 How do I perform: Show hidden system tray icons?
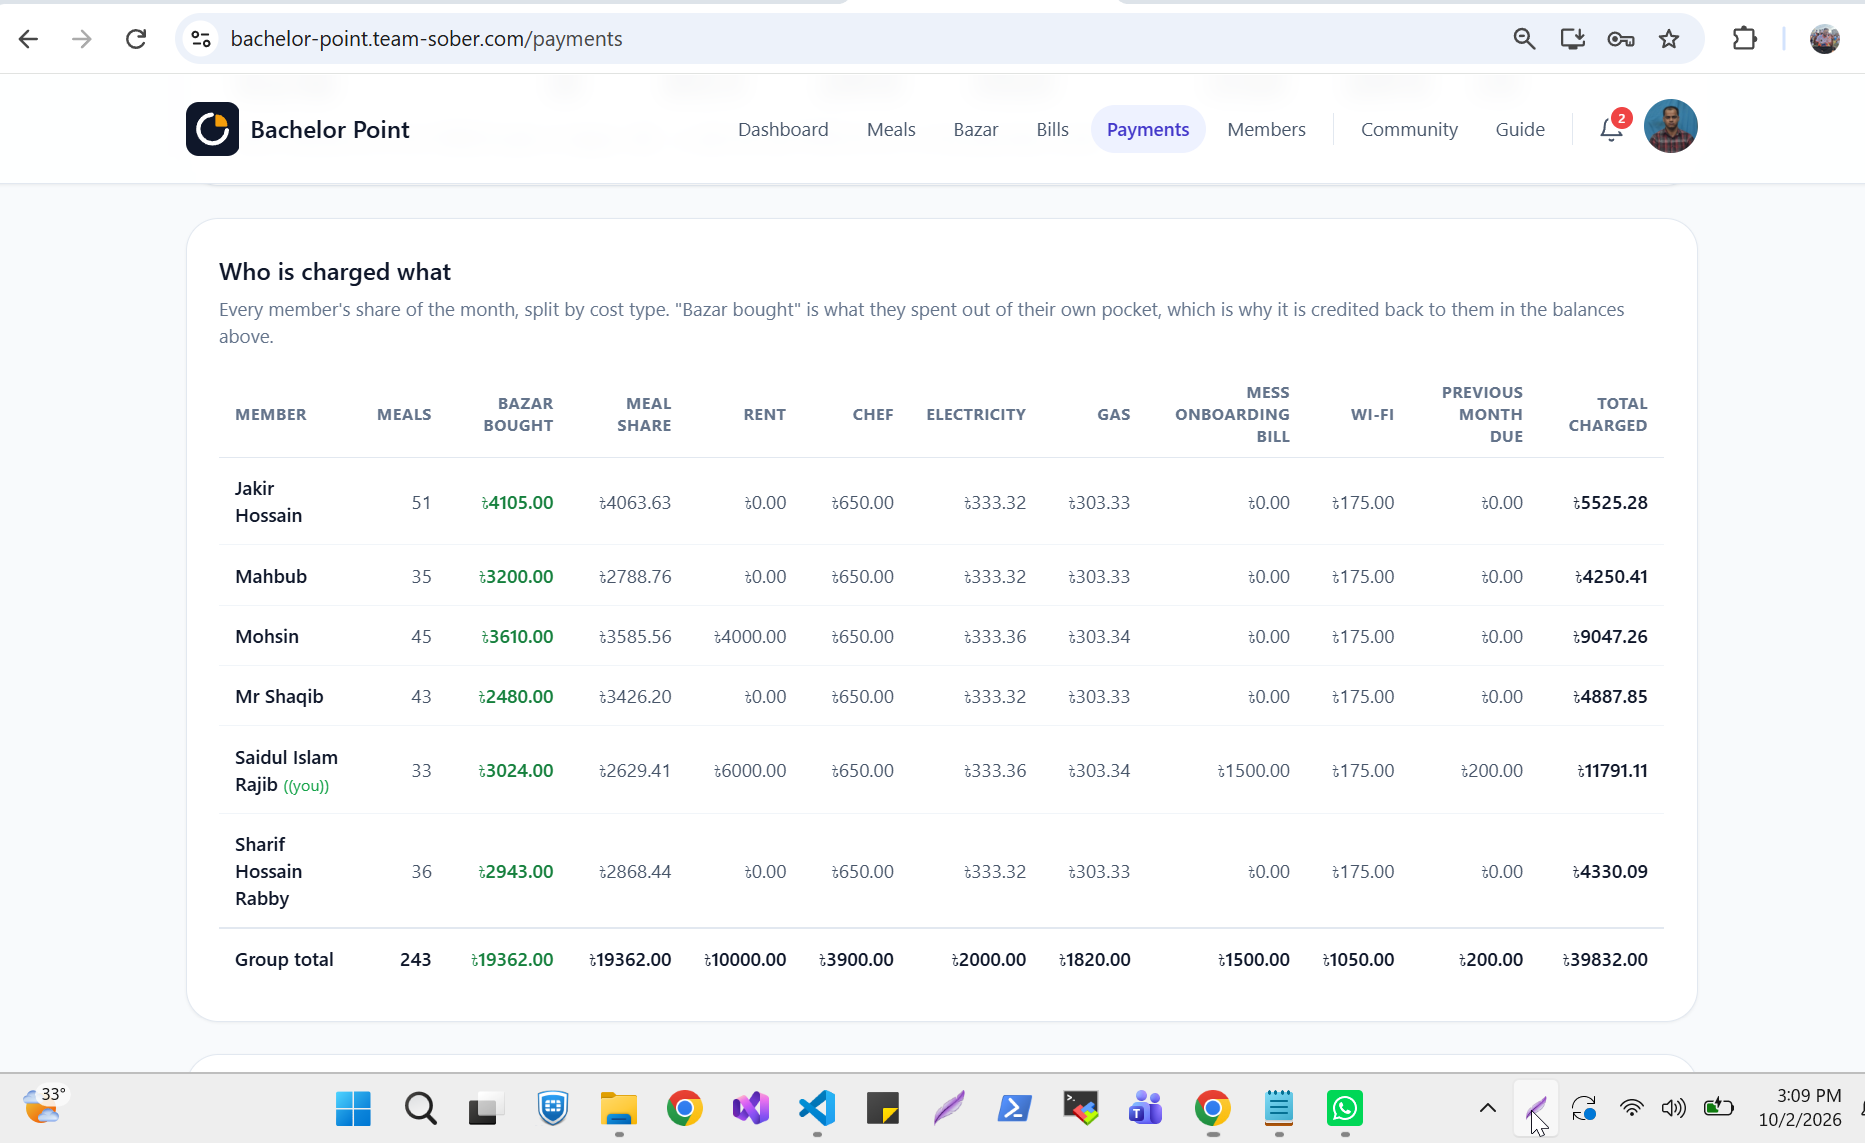coord(1487,1108)
